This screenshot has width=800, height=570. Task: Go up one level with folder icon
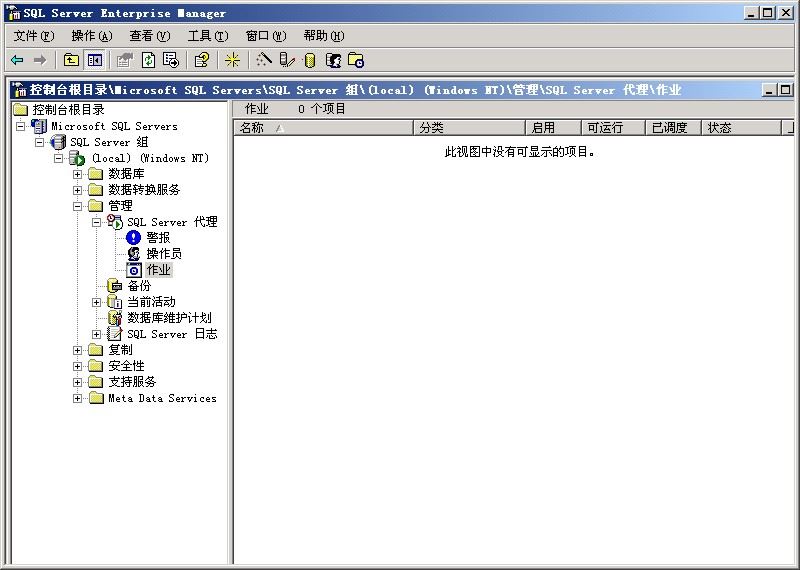[x=71, y=60]
